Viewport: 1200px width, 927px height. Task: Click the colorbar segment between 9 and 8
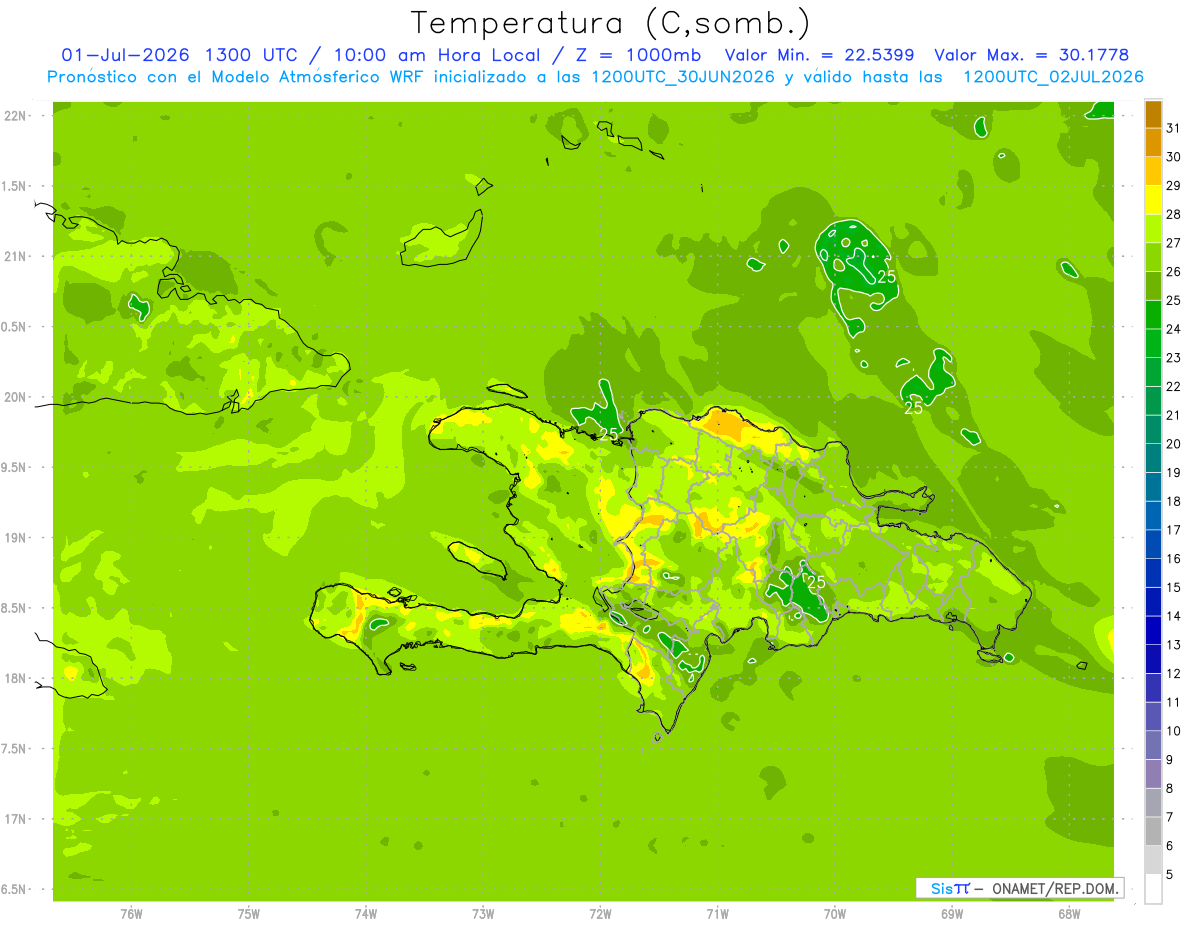coord(1153,774)
